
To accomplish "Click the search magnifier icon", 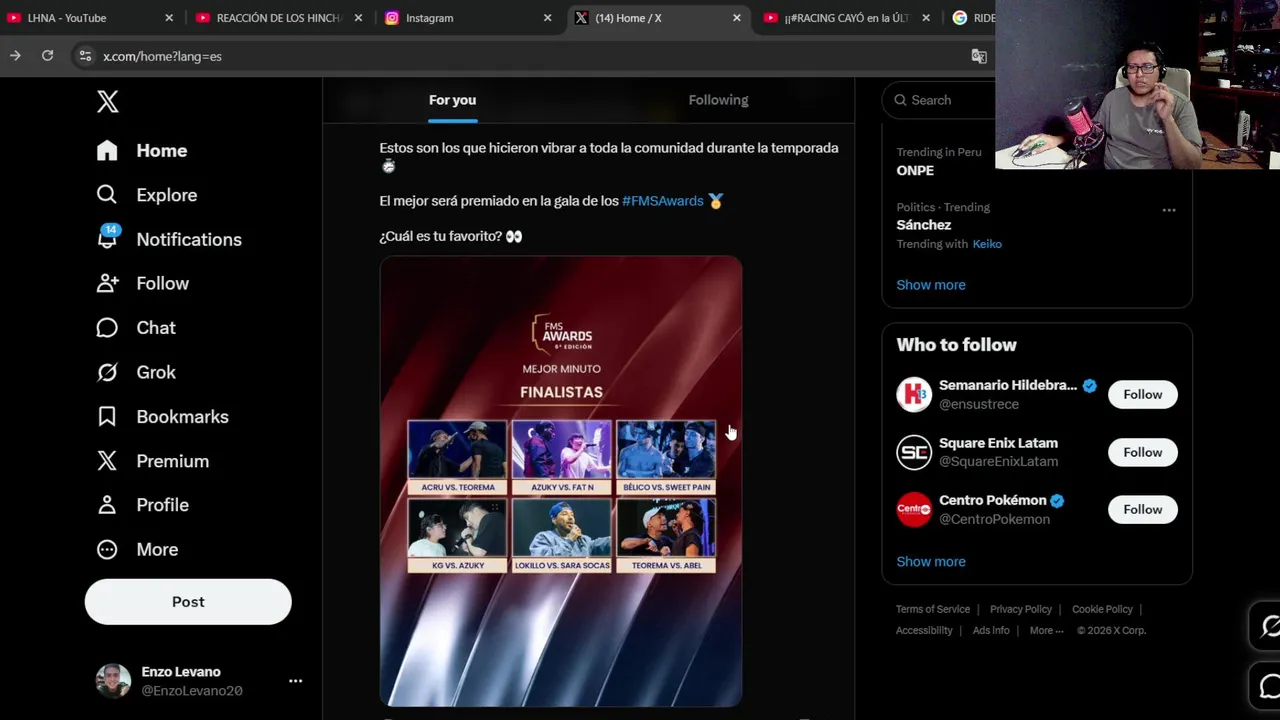I will 900,100.
